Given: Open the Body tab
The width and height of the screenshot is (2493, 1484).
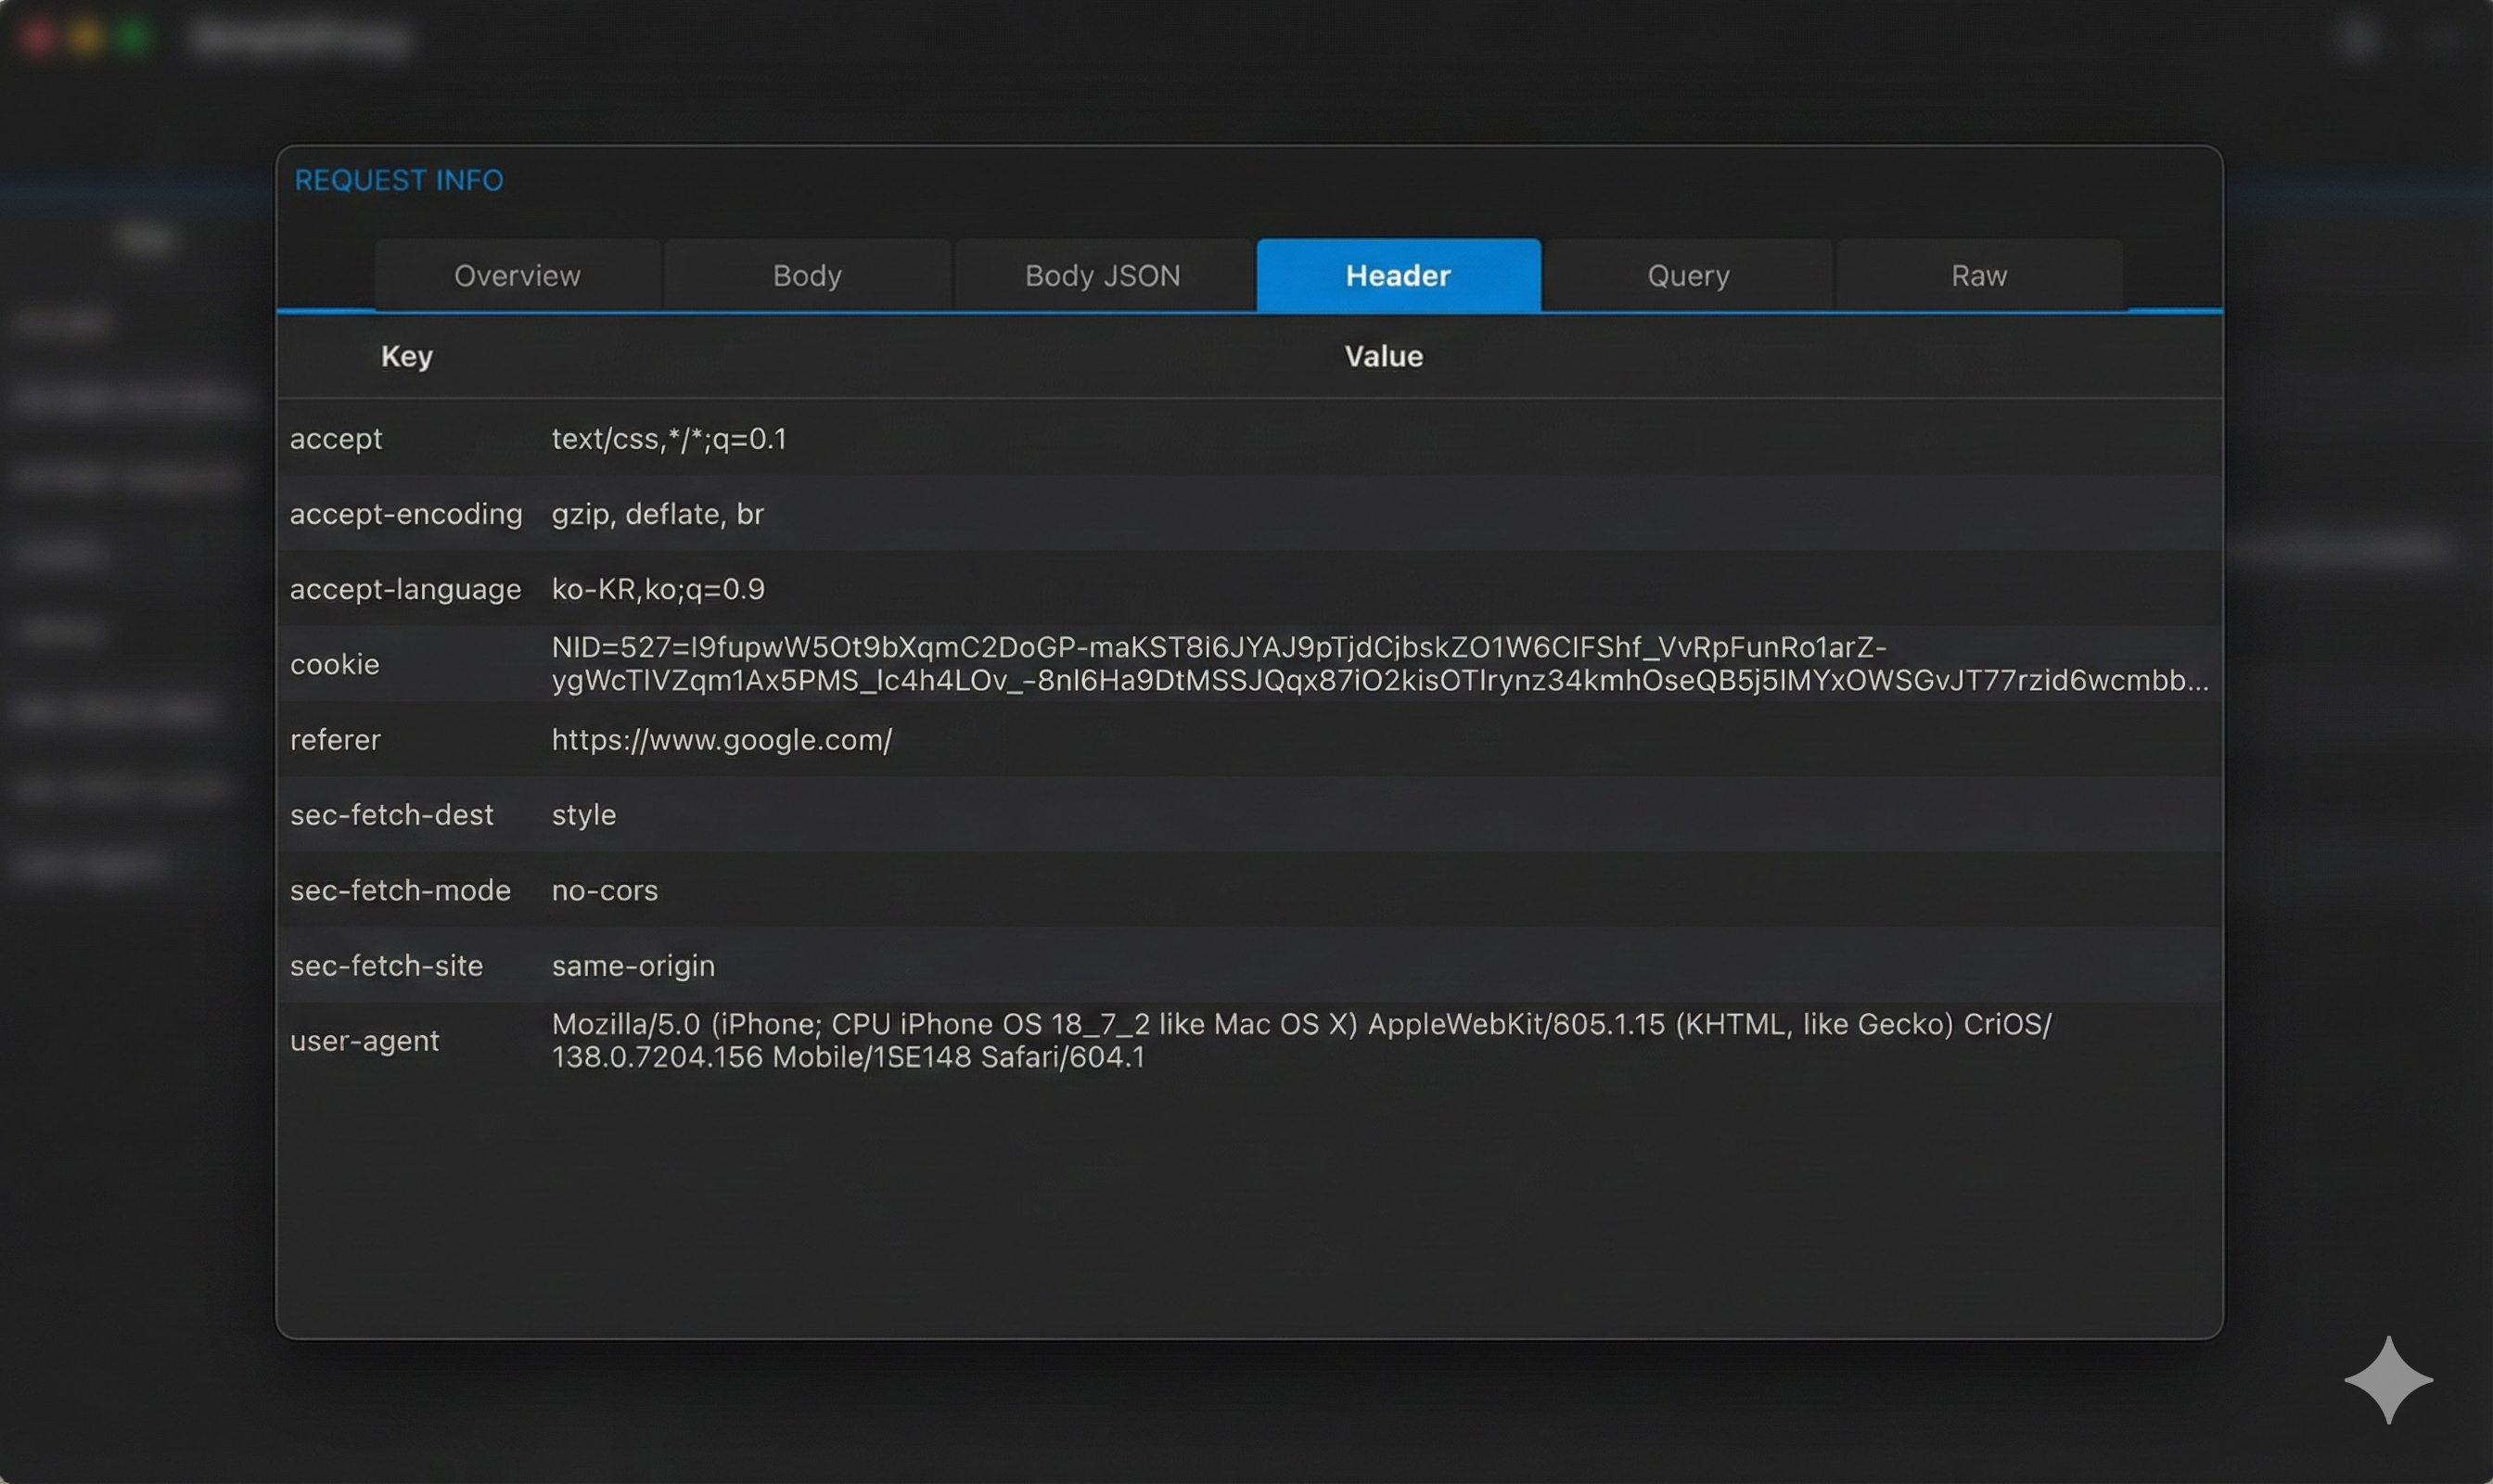Looking at the screenshot, I should pos(806,275).
